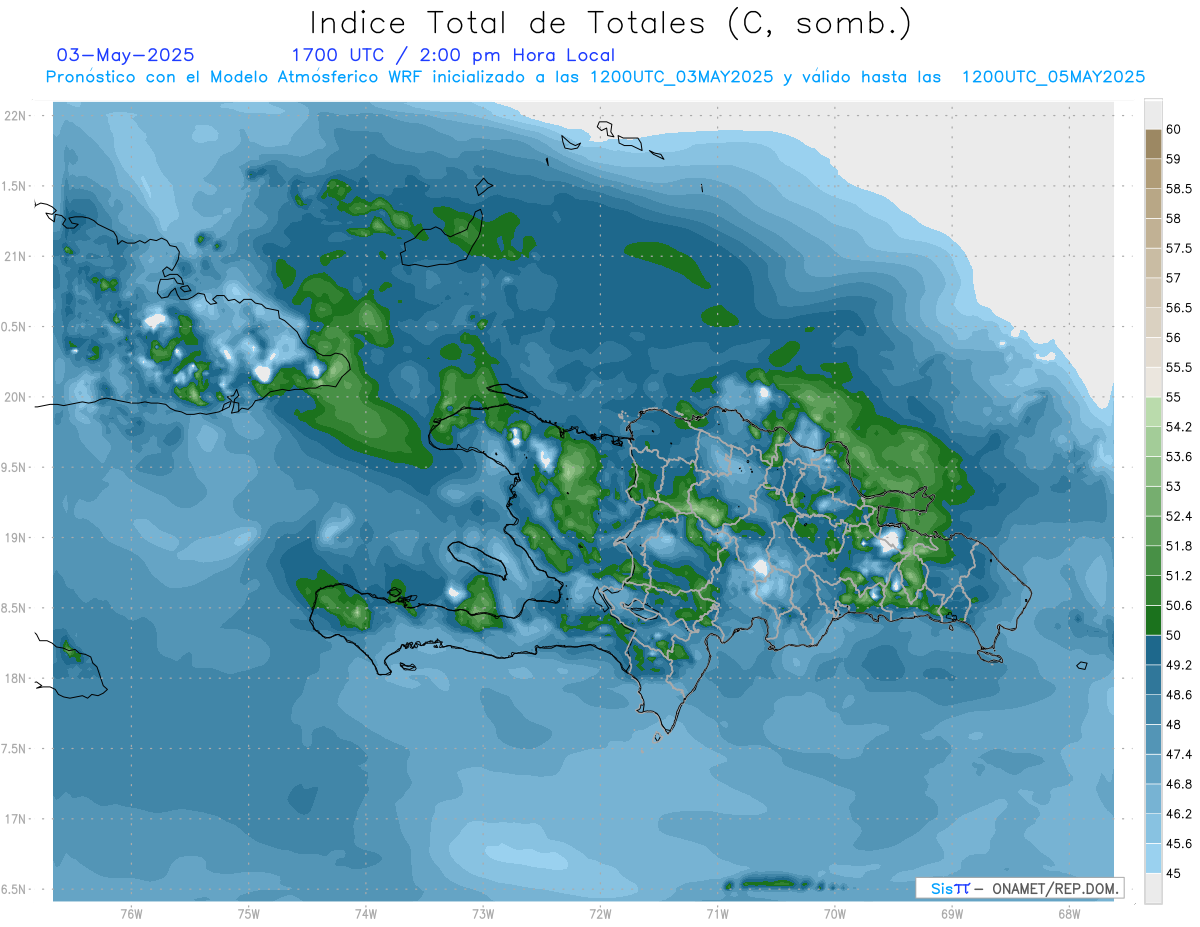Click the colorbar value '48.6'

point(1178,695)
